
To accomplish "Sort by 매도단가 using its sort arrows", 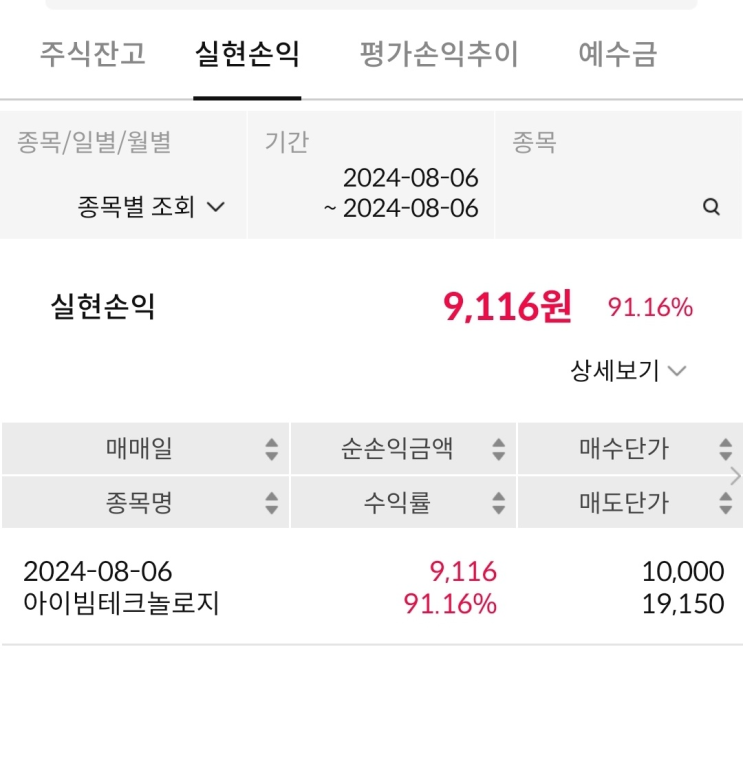I will click(725, 503).
